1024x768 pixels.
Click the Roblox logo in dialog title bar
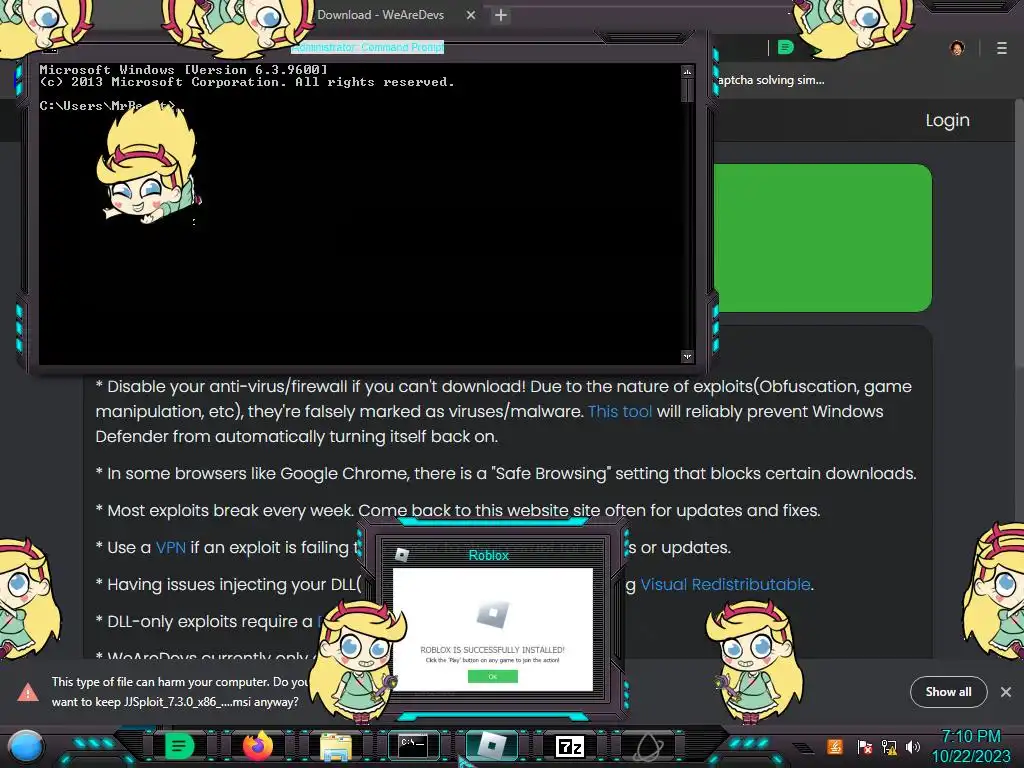(x=402, y=555)
